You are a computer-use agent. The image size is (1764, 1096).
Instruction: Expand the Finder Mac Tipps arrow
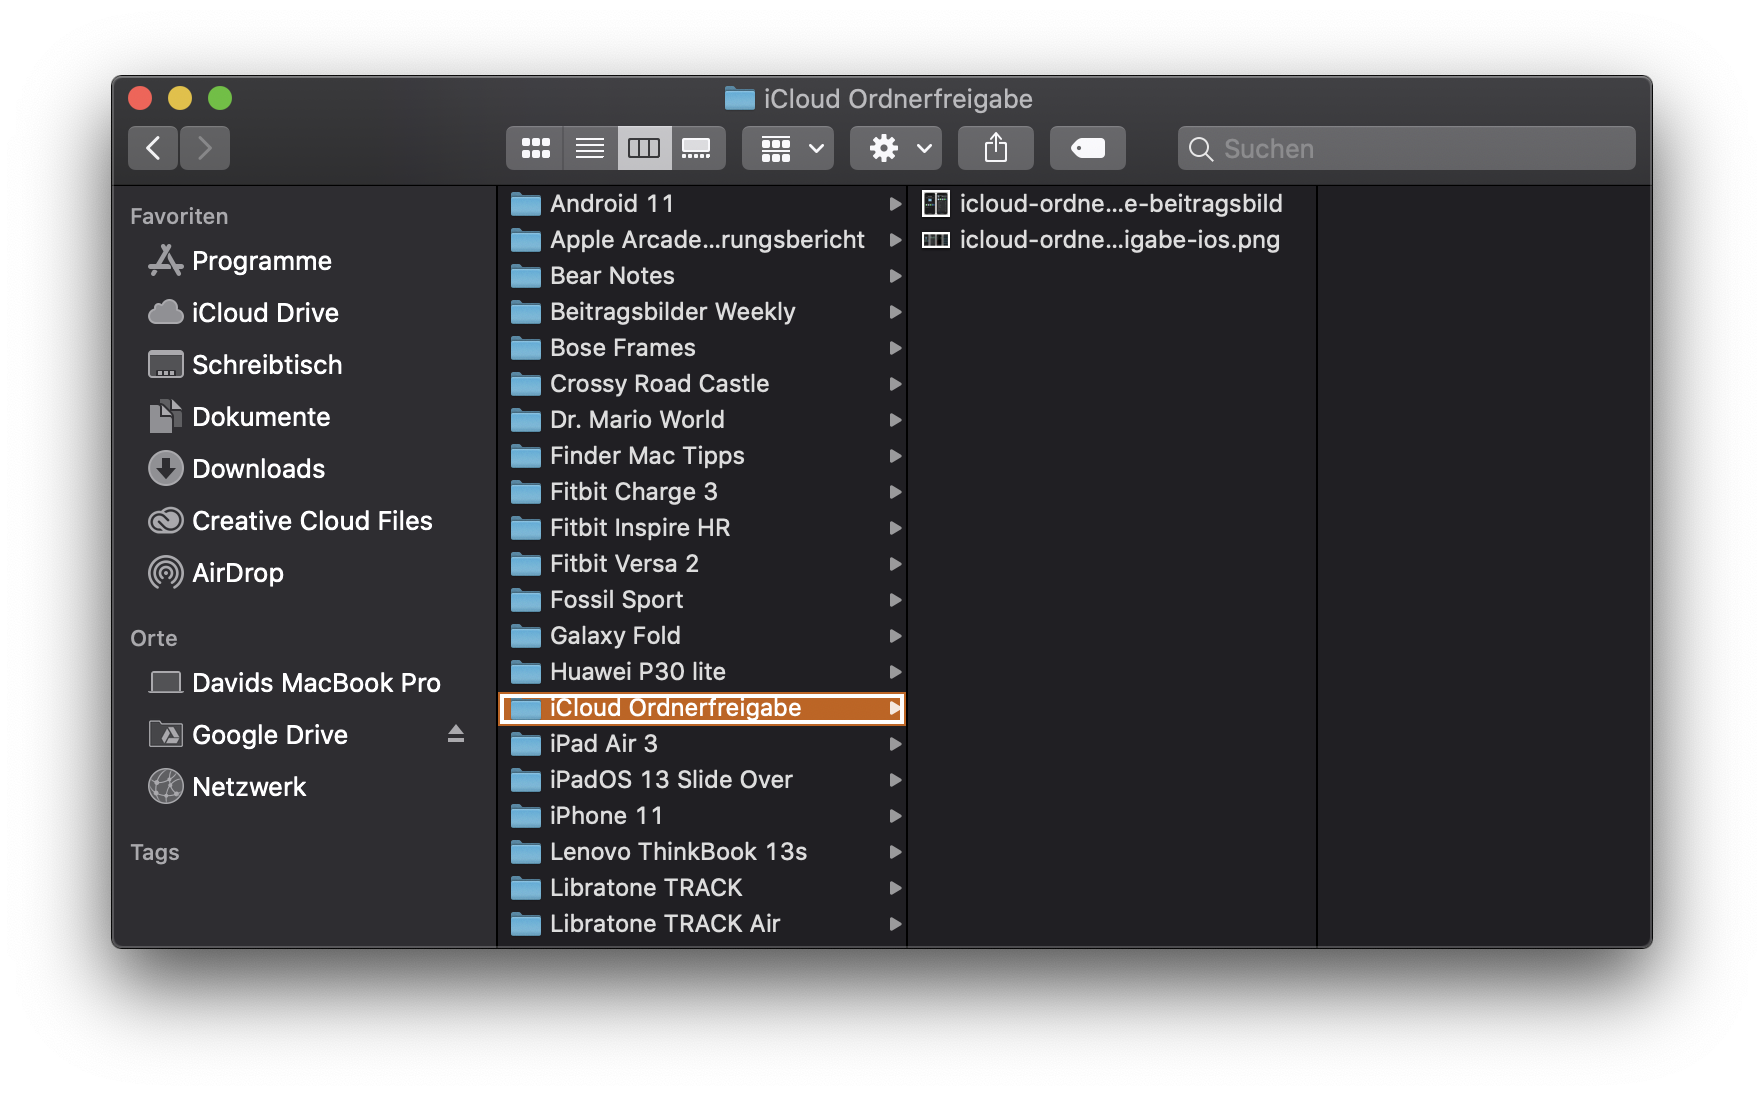click(895, 456)
